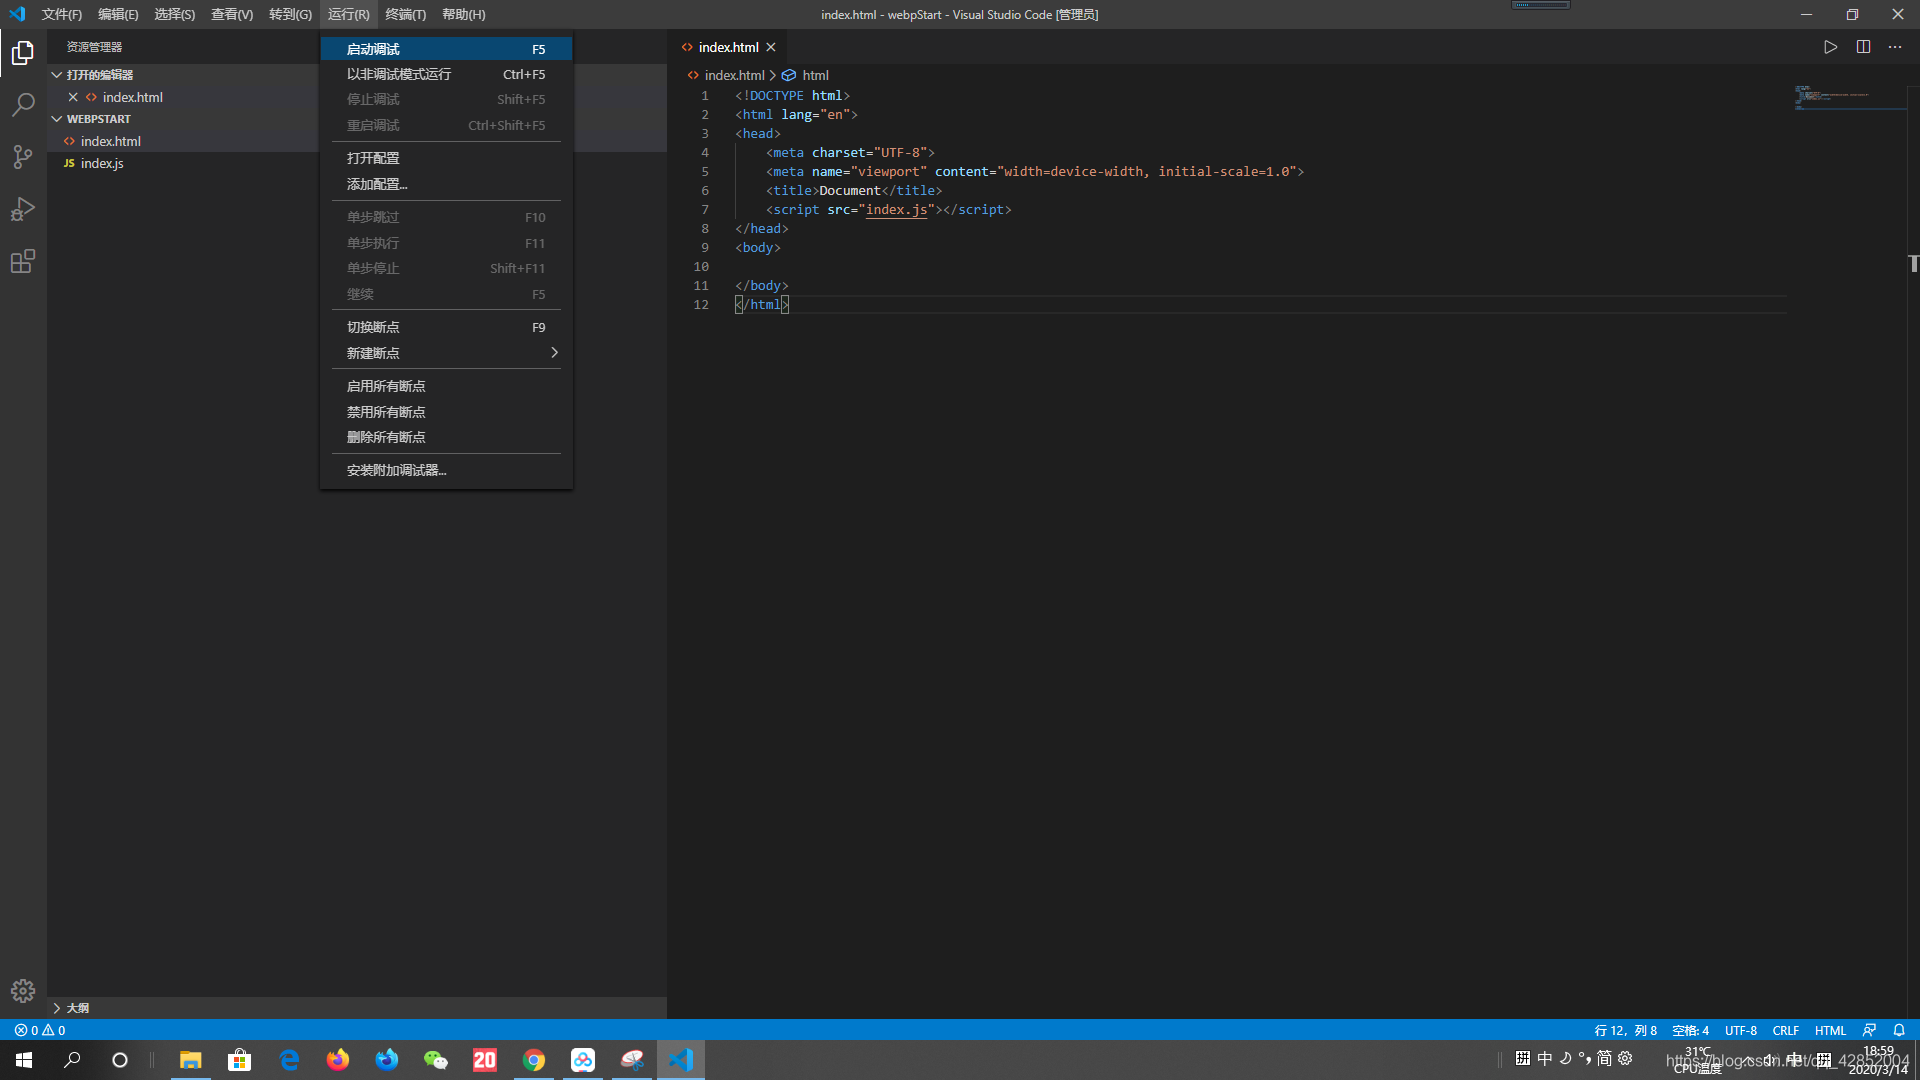1920x1080 pixels.
Task: Change language mode via HTML status item
Action: point(1830,1030)
